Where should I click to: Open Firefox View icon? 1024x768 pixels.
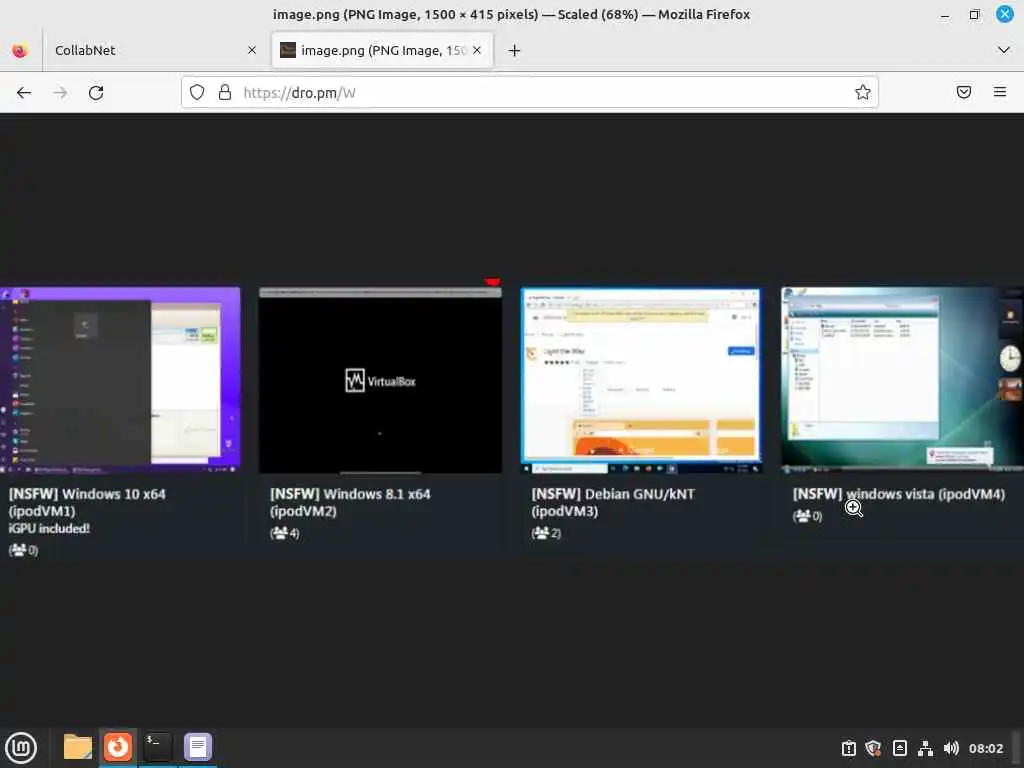[20, 50]
